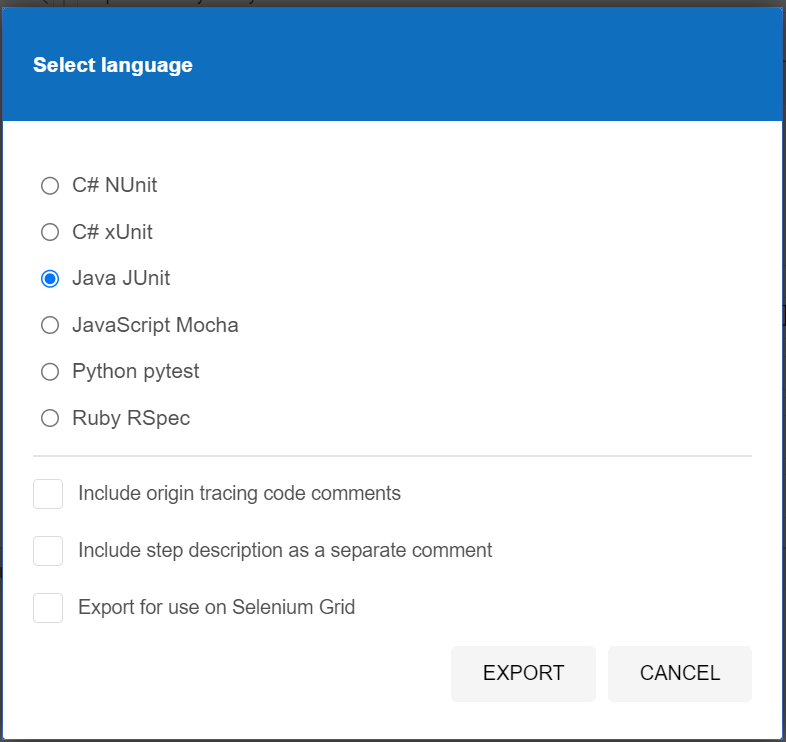This screenshot has height=742, width=786.
Task: Click 'Export for use on Selenium Grid' text
Action: [x=216, y=607]
